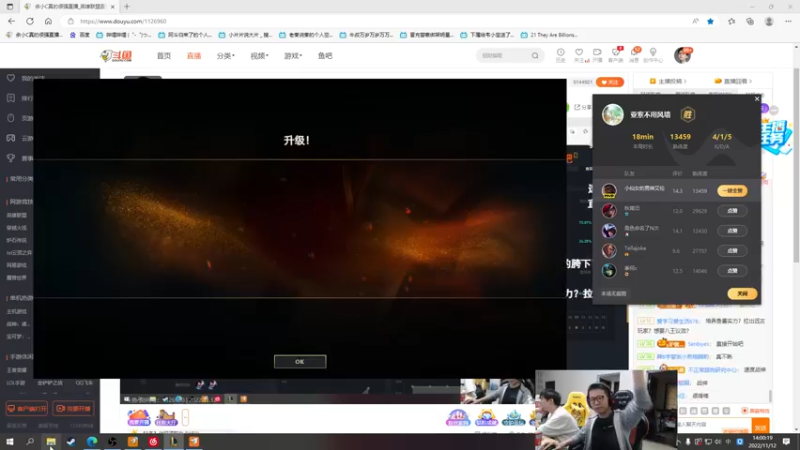Click the search magnifier icon
Image resolution: width=800 pixels, height=450 pixels.
coord(535,56)
